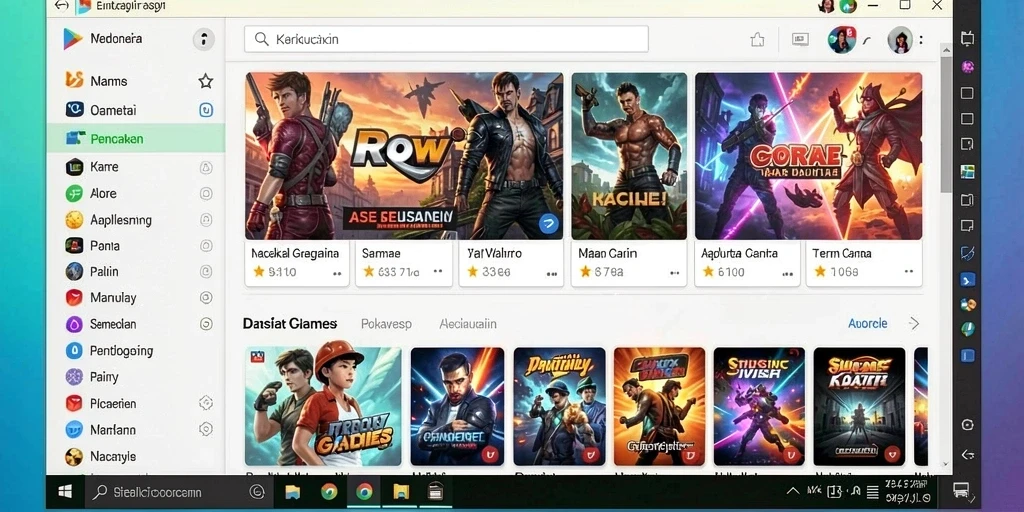Expand the row with the right arrow beside Auorcle
This screenshot has width=1024, height=512.
pyautogui.click(x=914, y=323)
